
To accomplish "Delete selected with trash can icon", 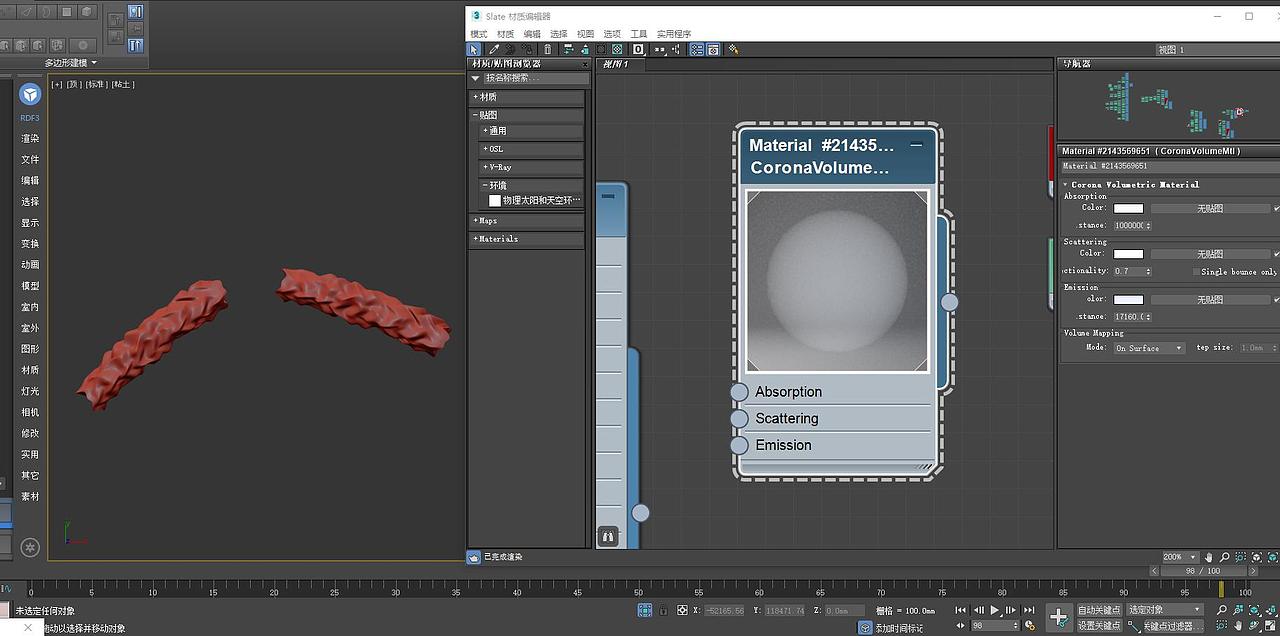I will coord(548,49).
